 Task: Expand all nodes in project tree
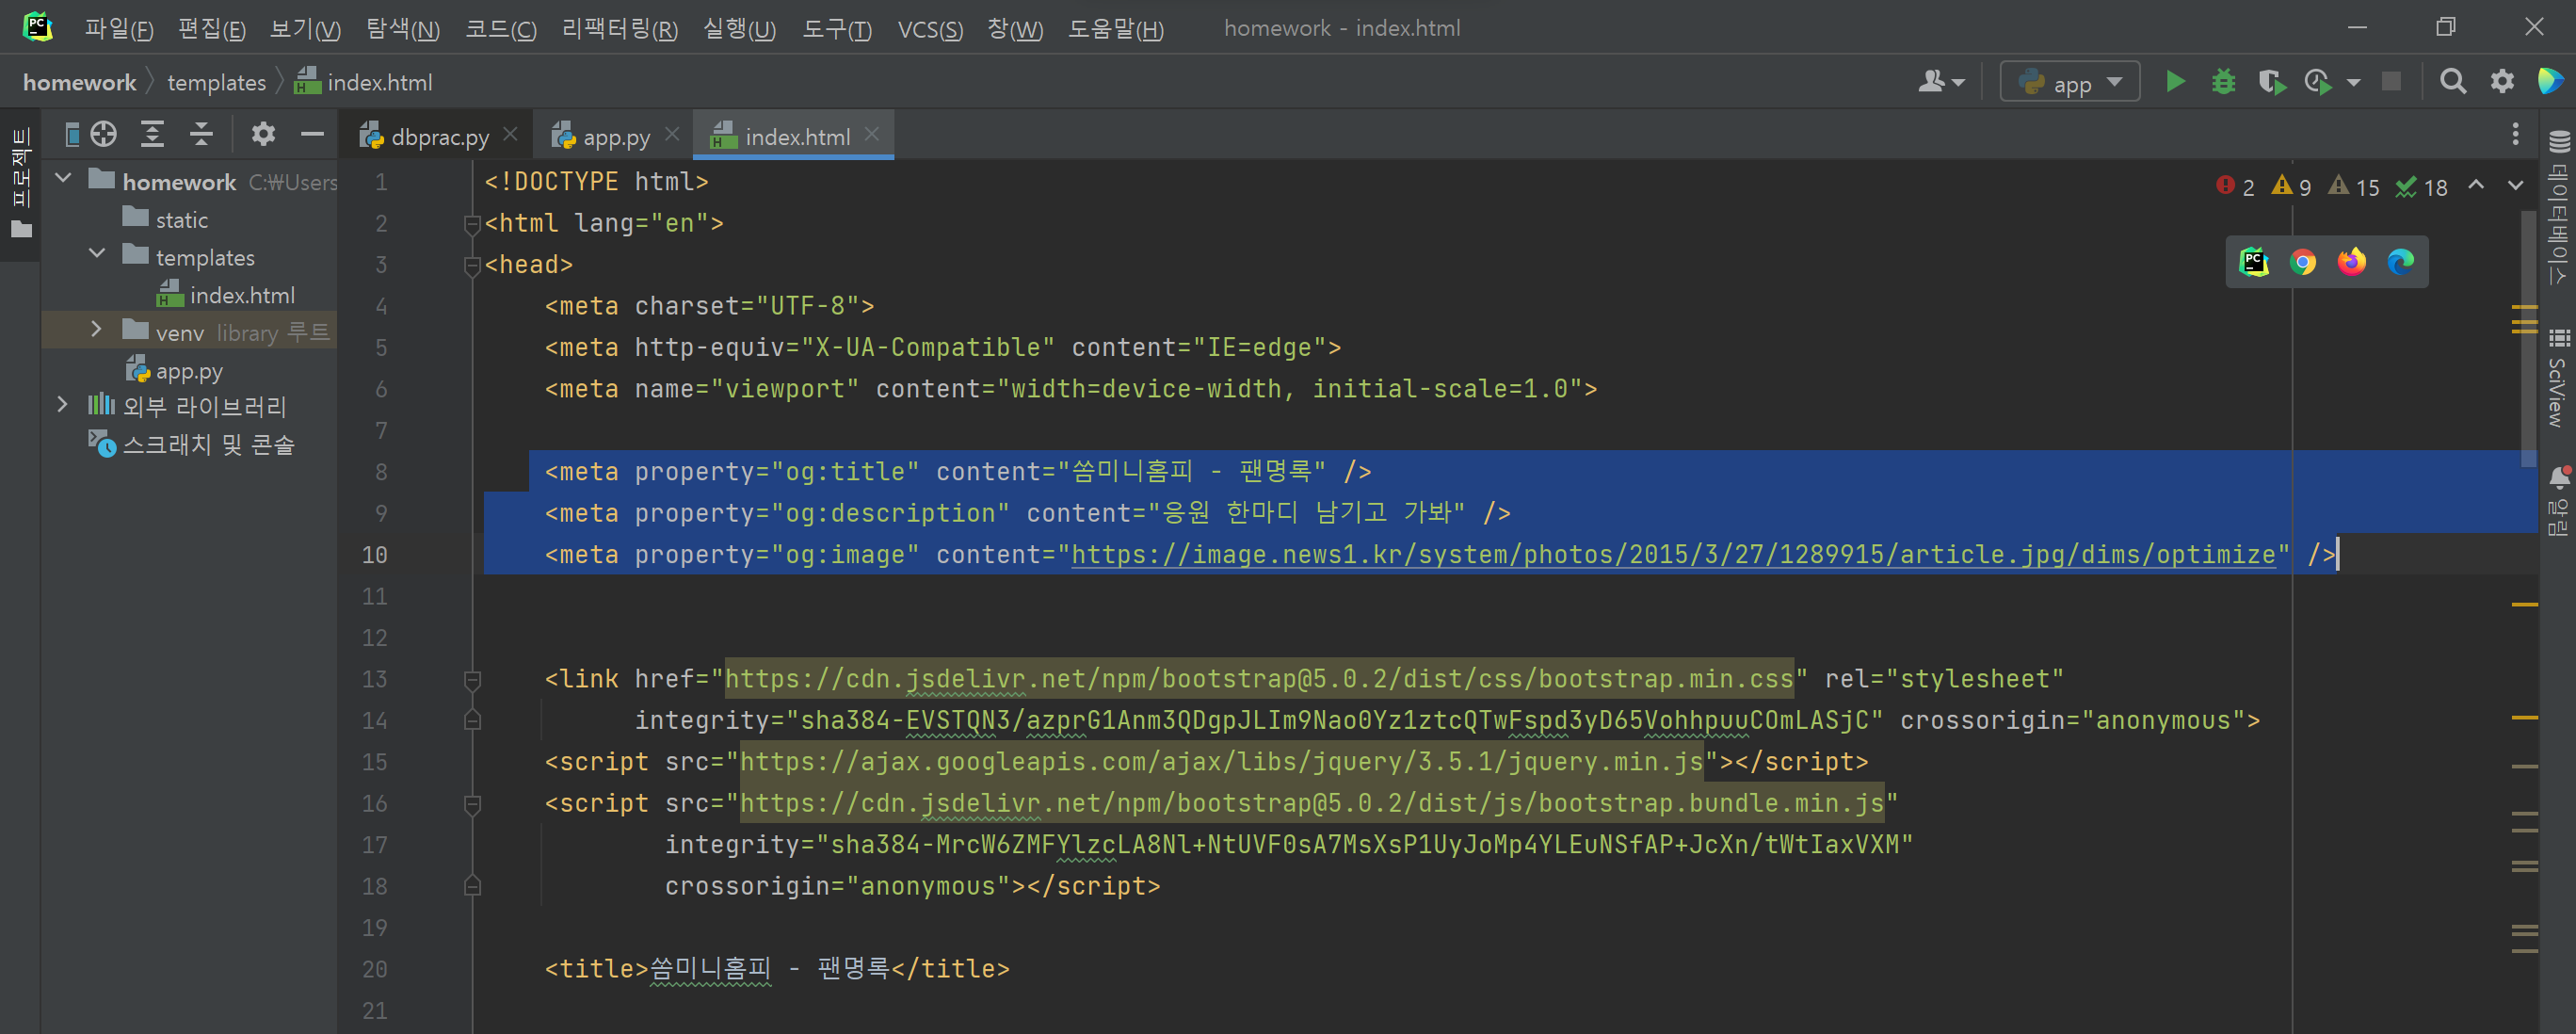[x=153, y=134]
